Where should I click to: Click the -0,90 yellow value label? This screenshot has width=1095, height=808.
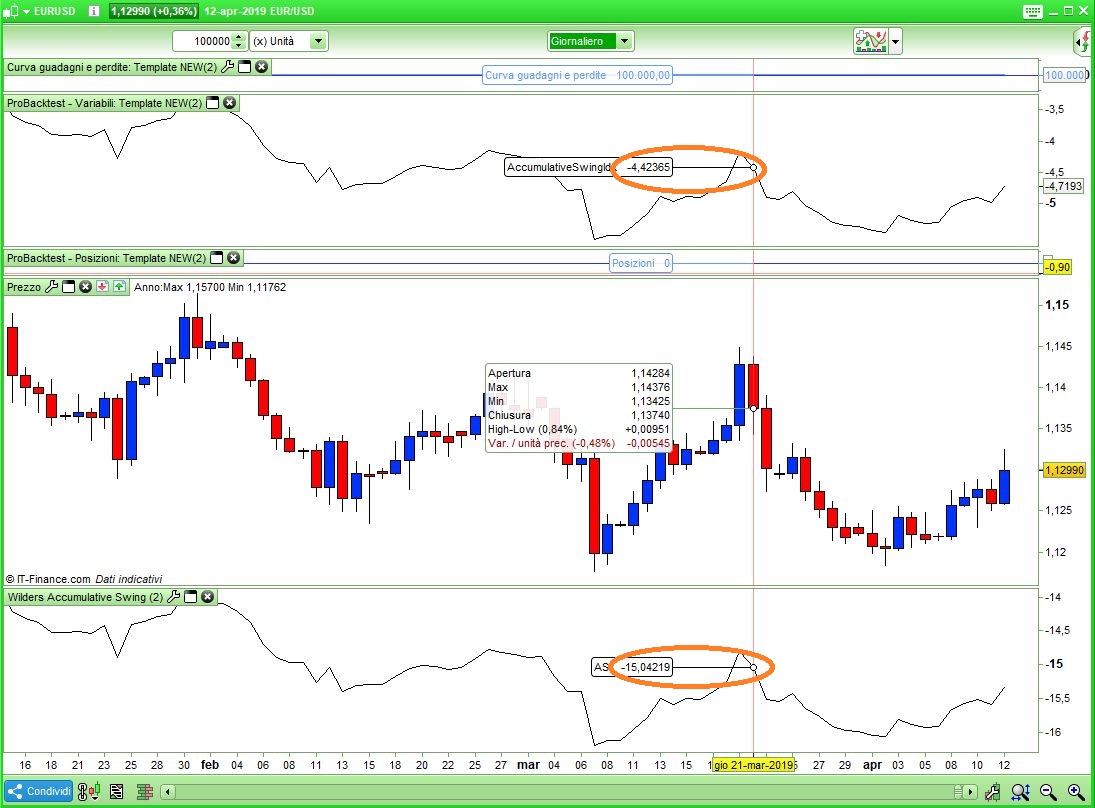[x=1057, y=267]
